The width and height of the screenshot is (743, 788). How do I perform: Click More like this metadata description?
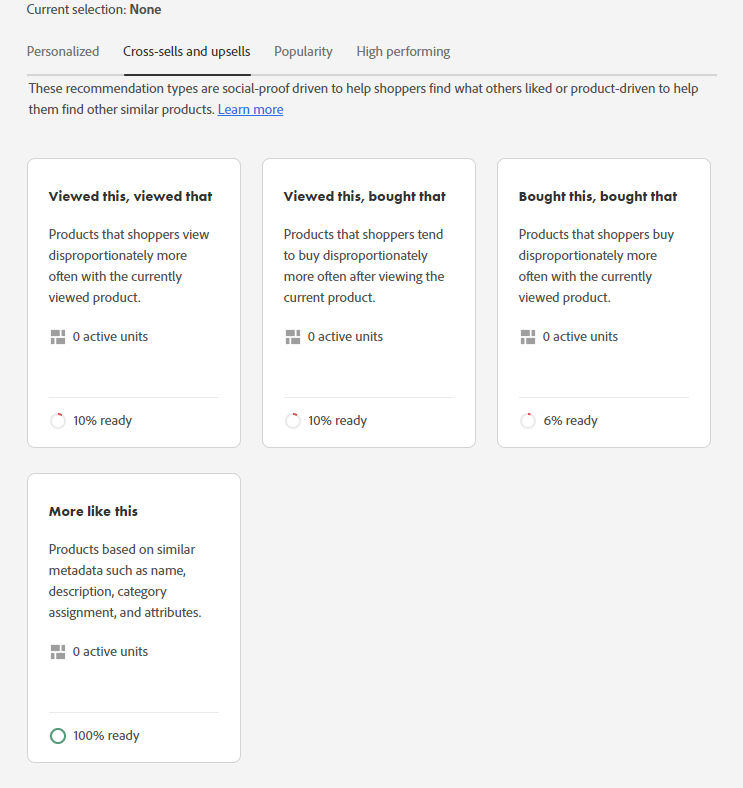tap(125, 581)
